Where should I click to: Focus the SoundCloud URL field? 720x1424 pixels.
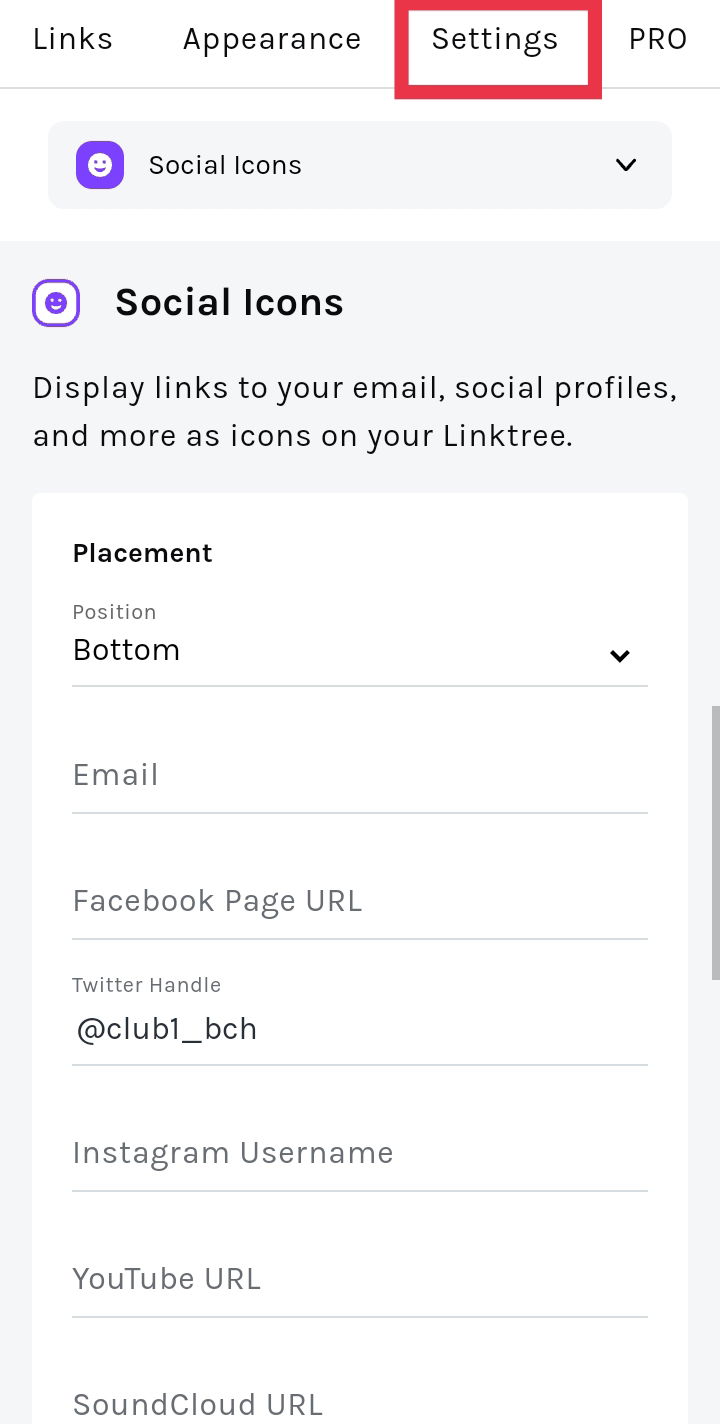pyautogui.click(x=360, y=1405)
